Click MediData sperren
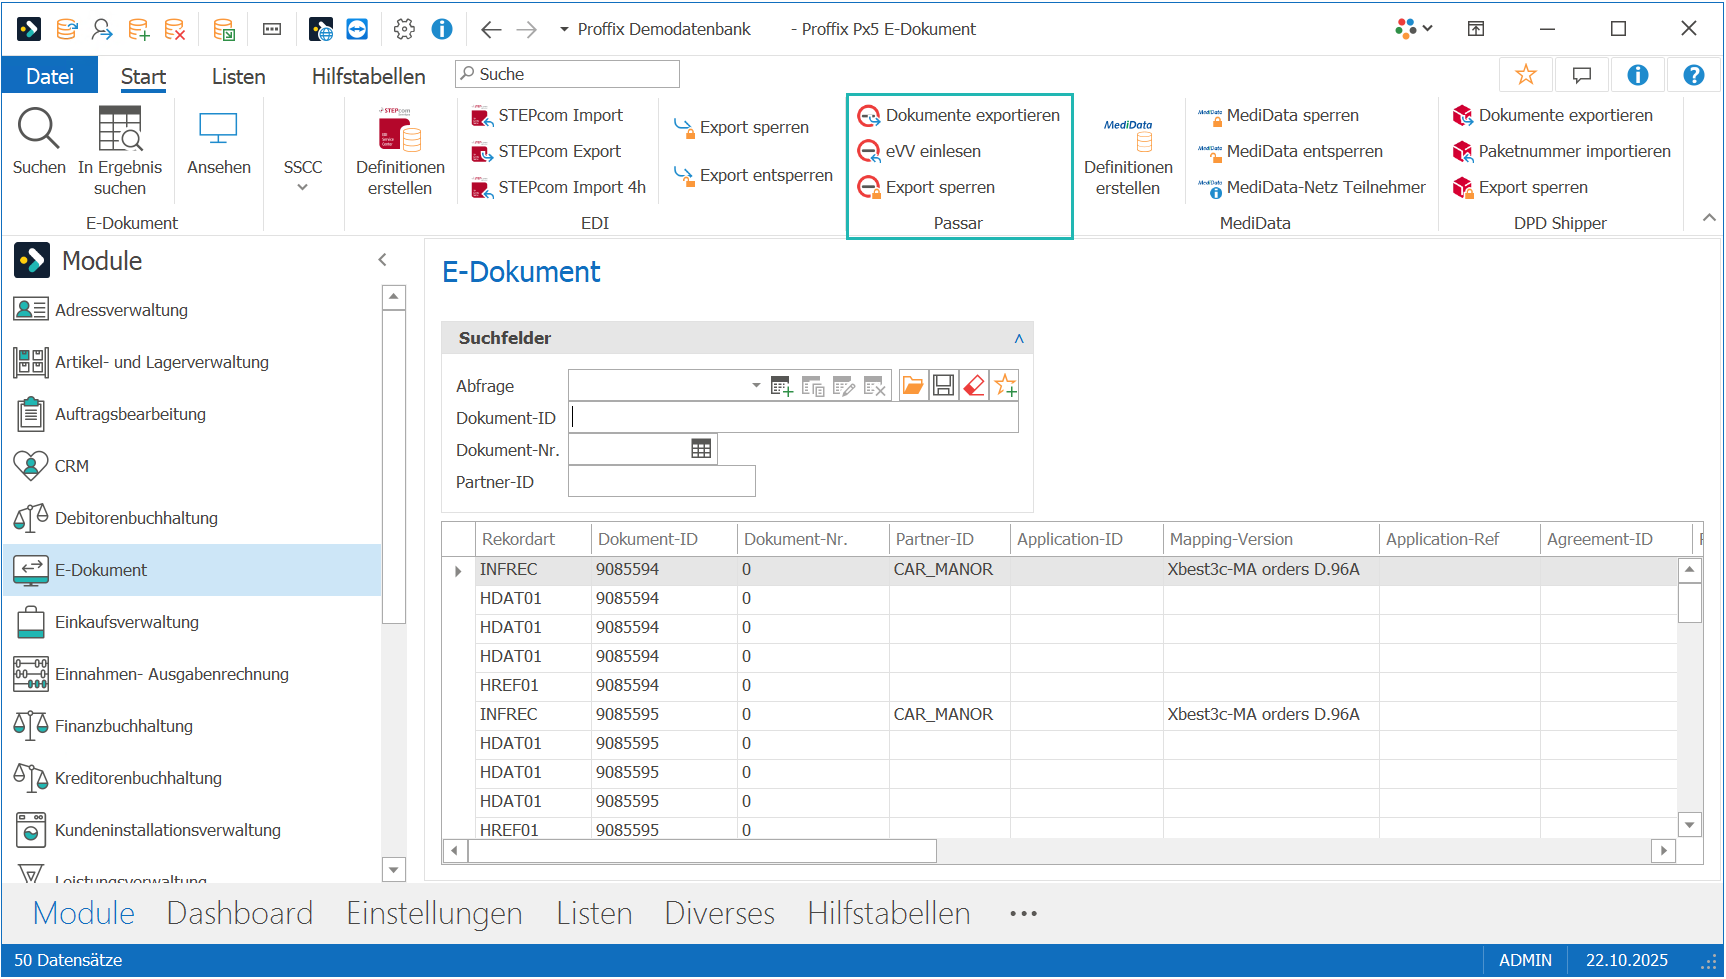The image size is (1726, 979). (1278, 116)
